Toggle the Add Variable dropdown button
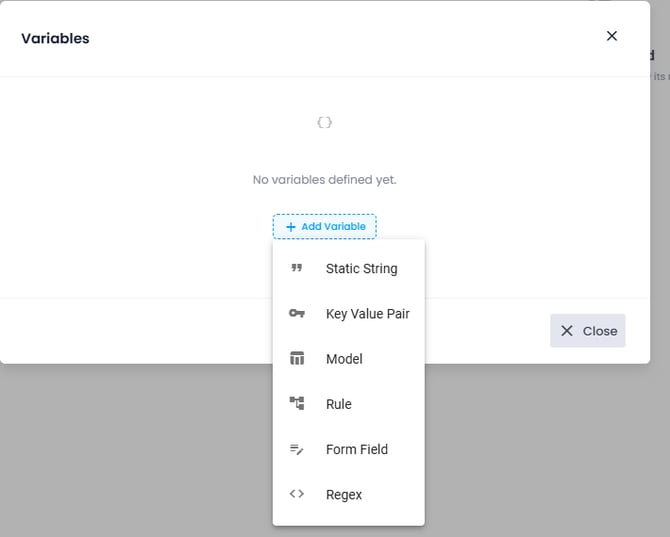670x537 pixels. tap(325, 227)
